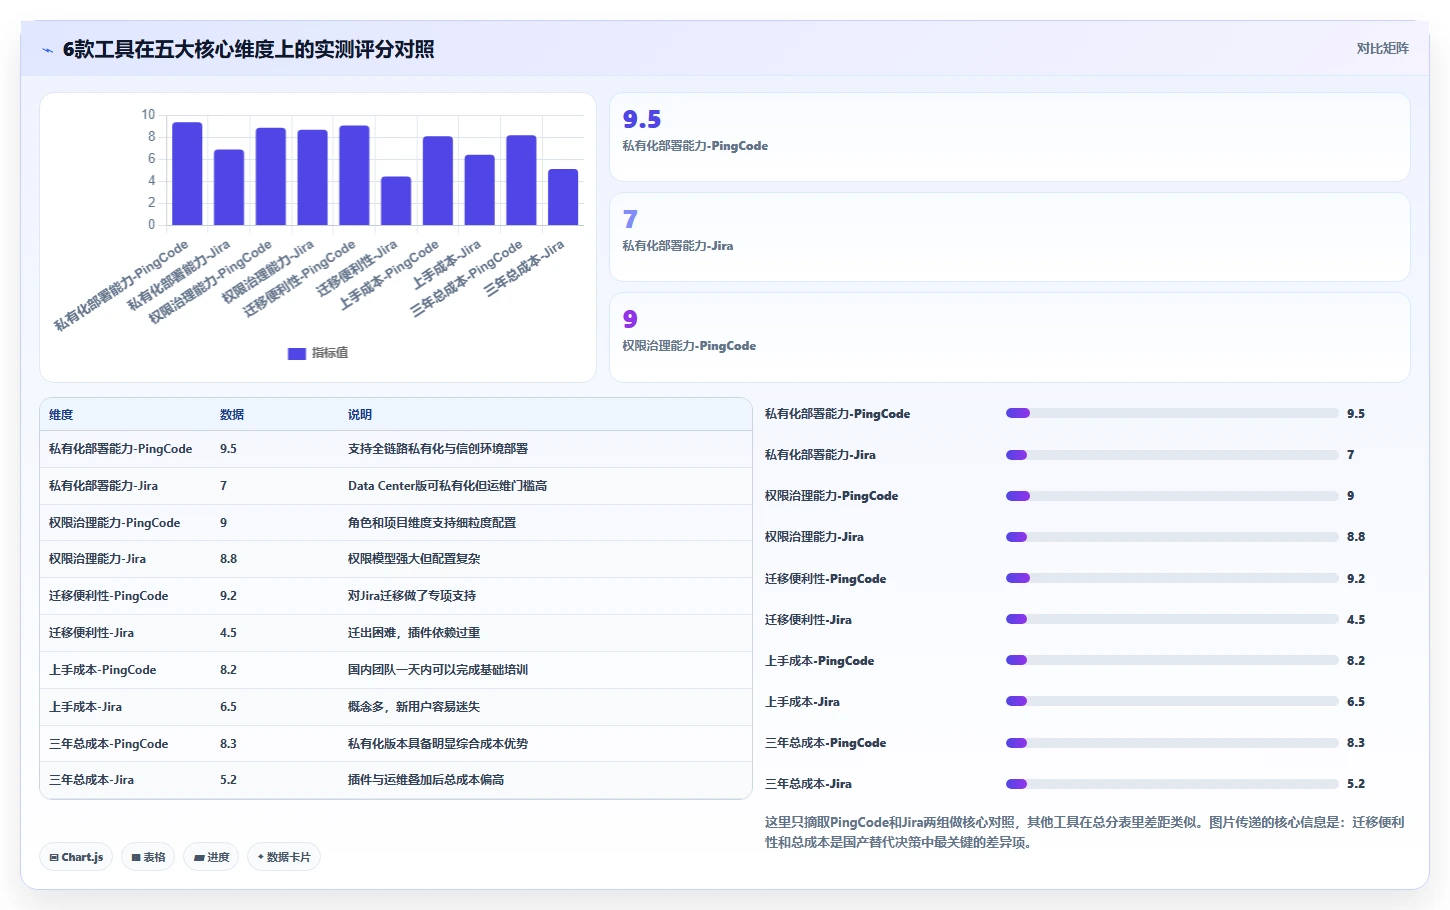Screen dimensions: 1450x910
Task: Select the cell 私有化版本具备明显综合成本优势
Action: 438,744
